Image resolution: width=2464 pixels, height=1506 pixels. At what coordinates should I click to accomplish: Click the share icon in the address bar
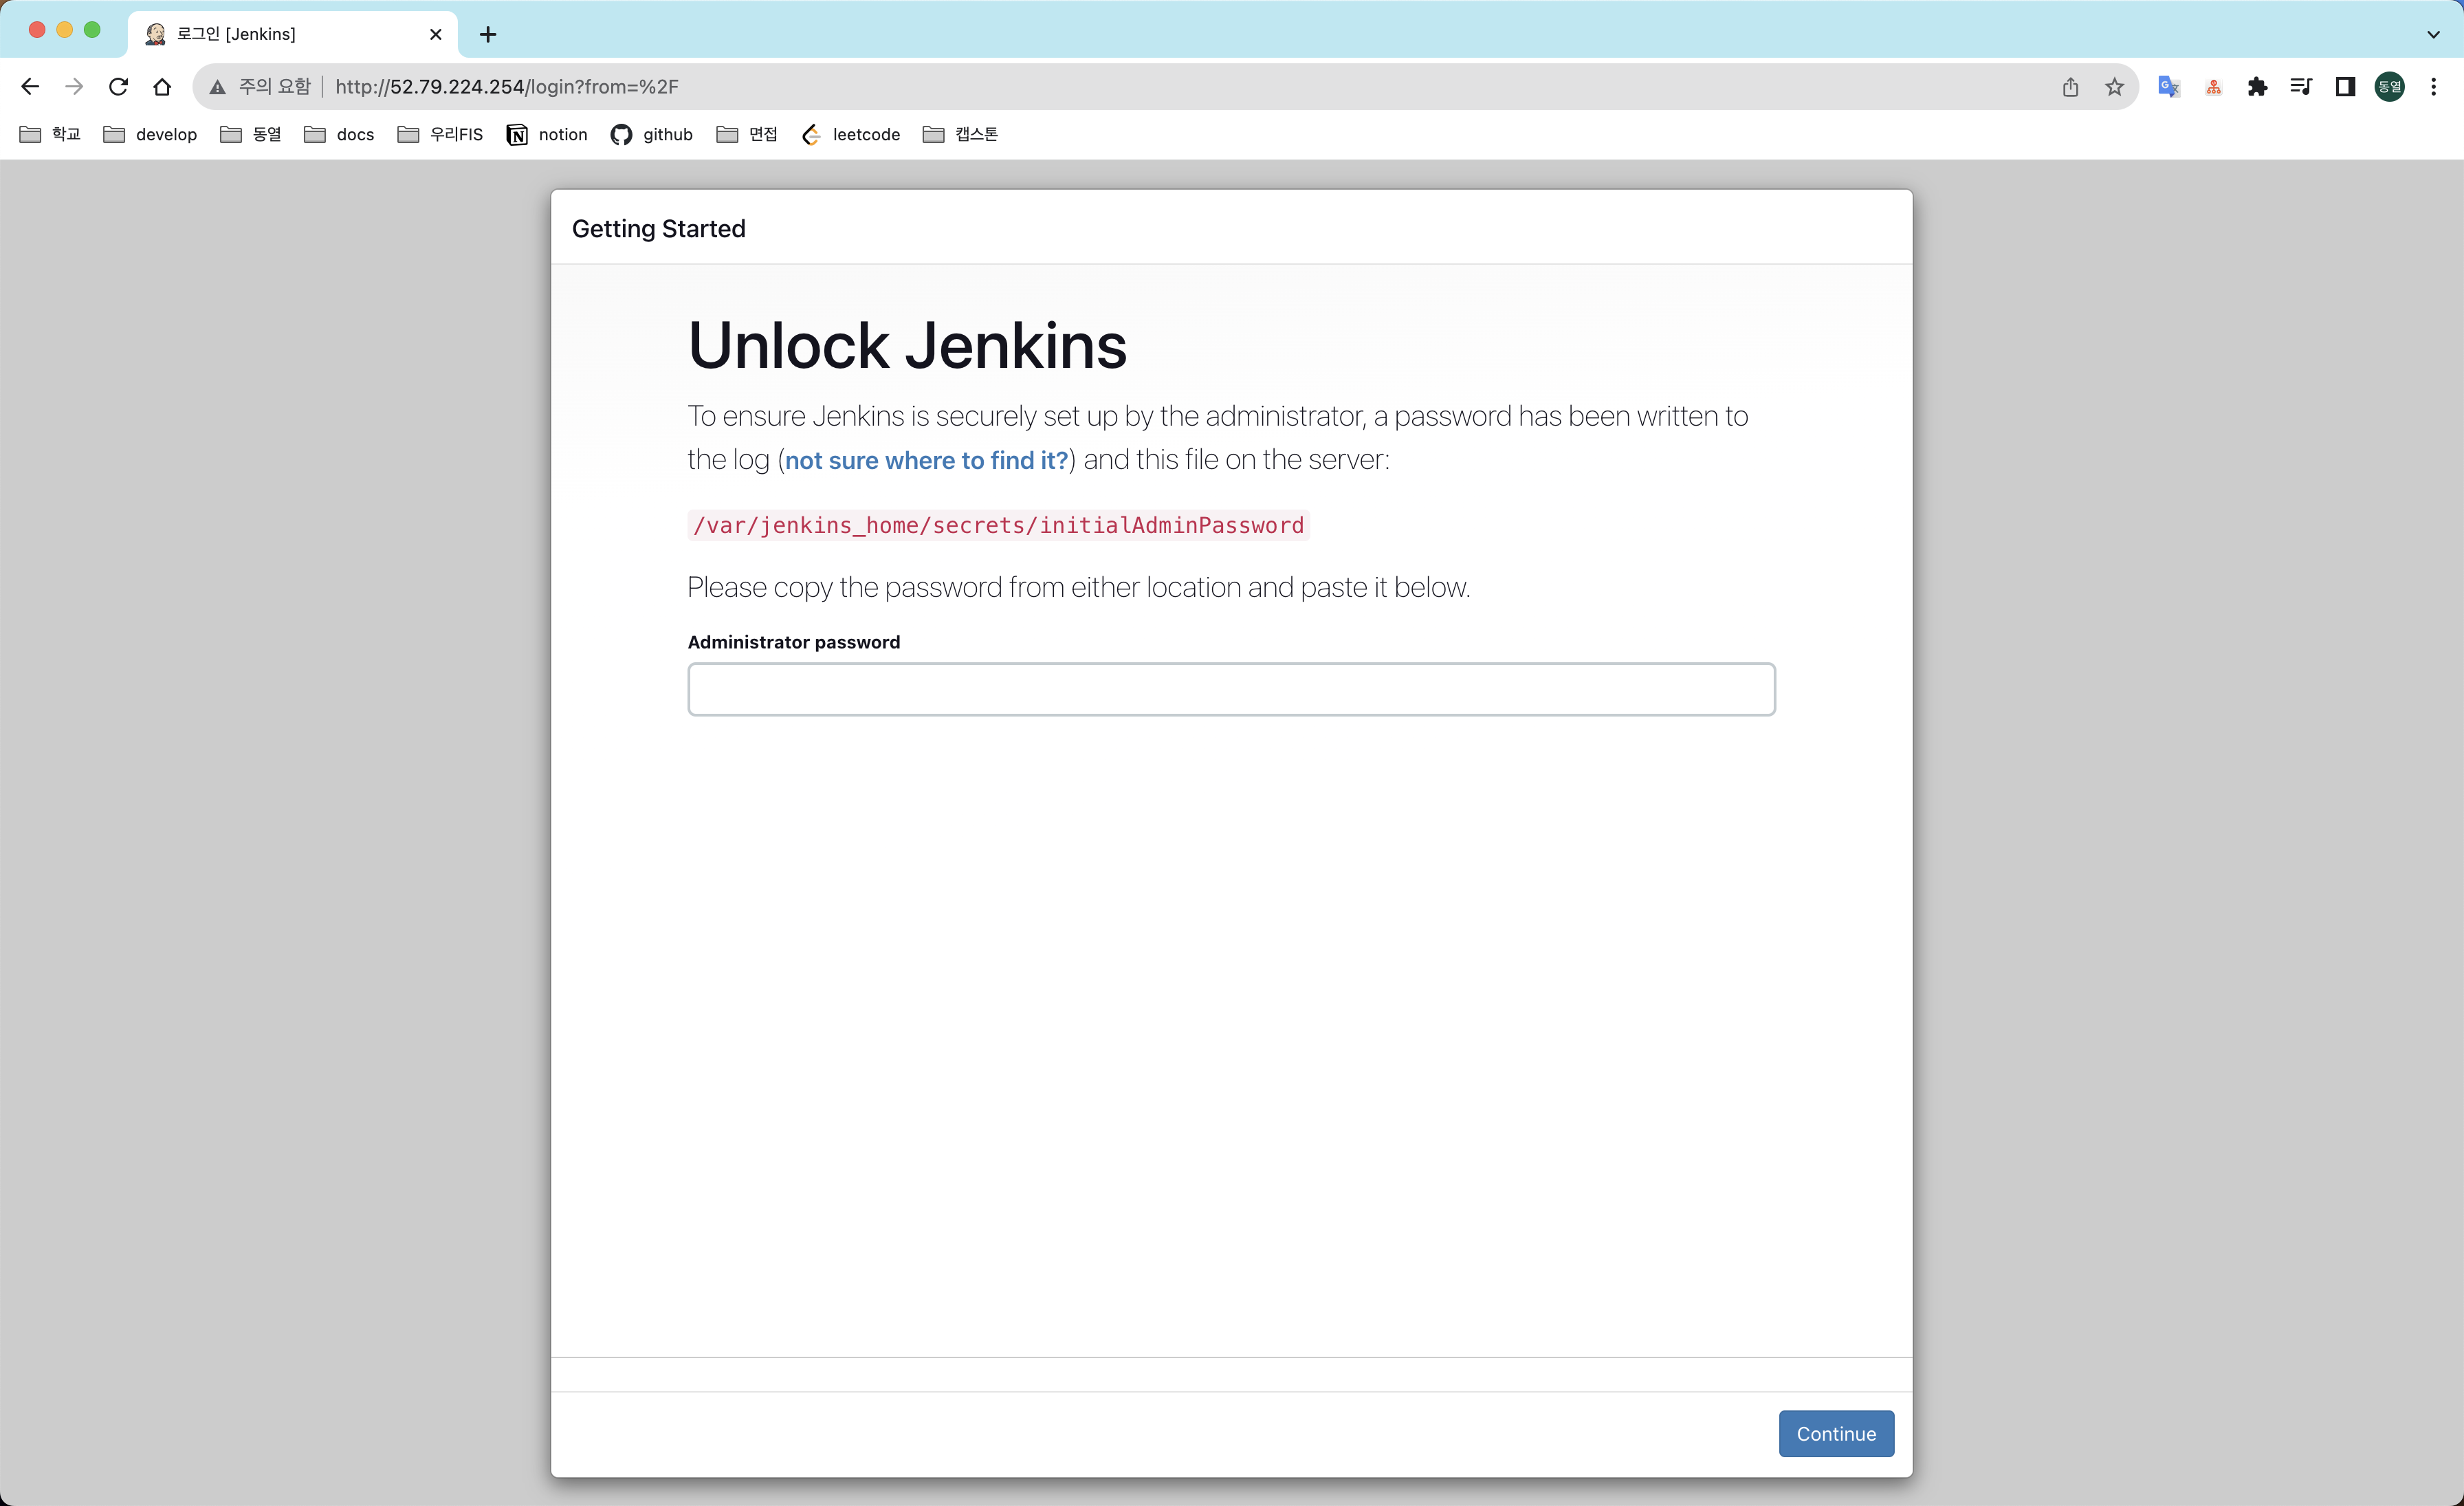click(x=2070, y=87)
